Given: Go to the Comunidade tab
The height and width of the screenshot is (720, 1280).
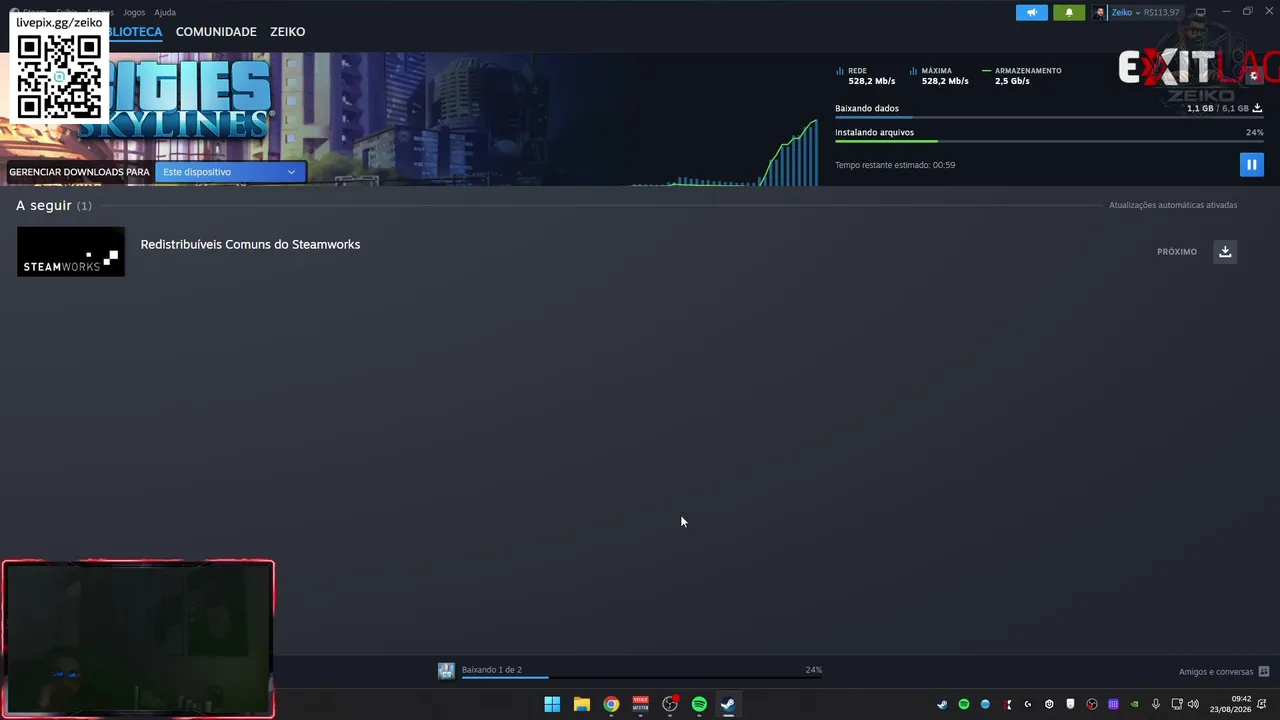Looking at the screenshot, I should point(216,32).
